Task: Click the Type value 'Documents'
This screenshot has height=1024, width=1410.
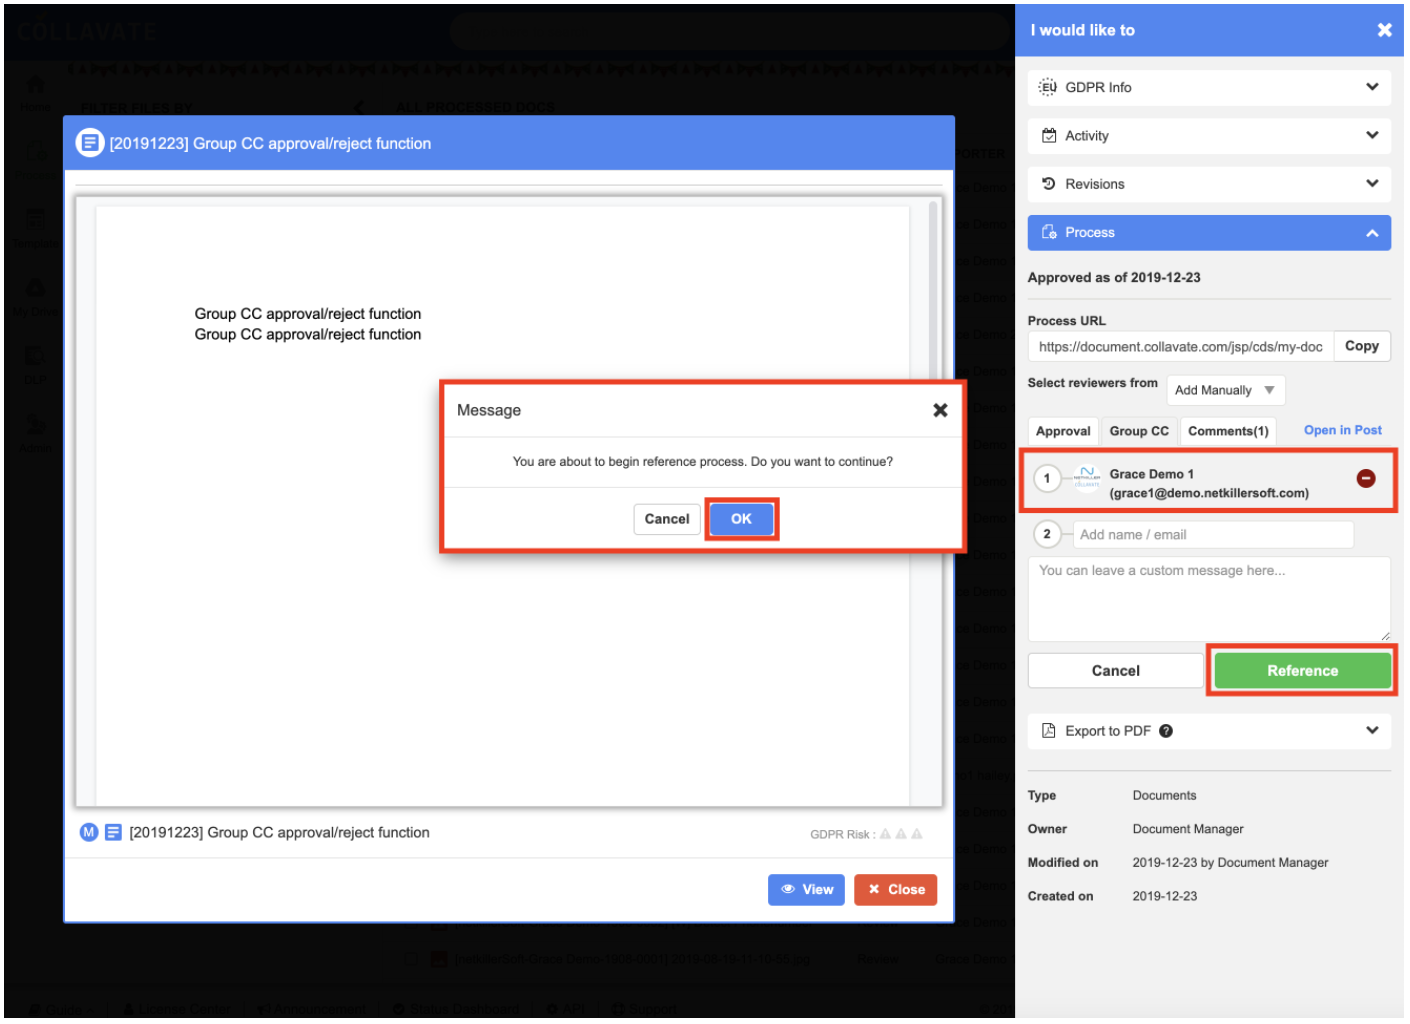Action: pos(1164,796)
